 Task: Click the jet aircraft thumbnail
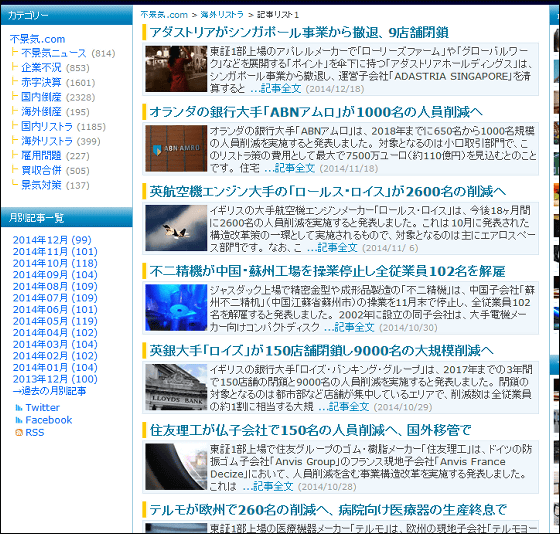(176, 228)
